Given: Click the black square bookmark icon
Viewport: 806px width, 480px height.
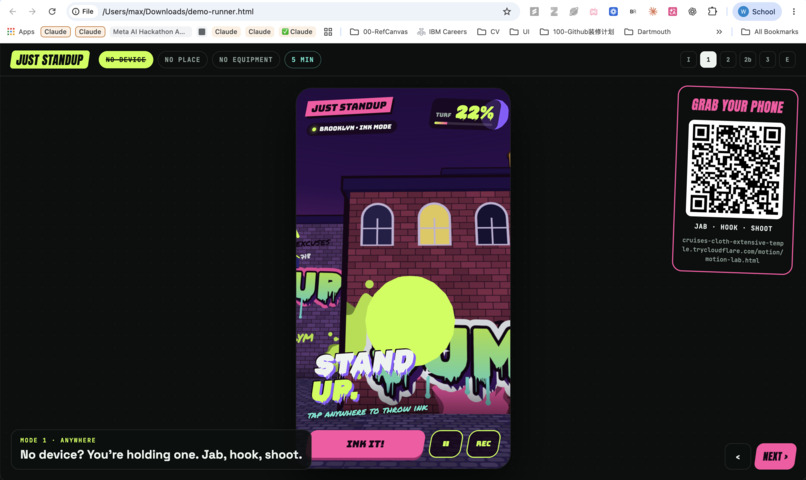Looking at the screenshot, I should [202, 31].
